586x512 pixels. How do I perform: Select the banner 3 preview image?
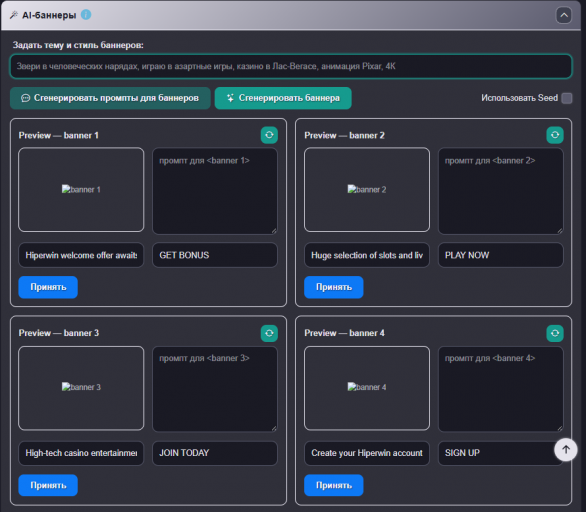click(x=81, y=388)
